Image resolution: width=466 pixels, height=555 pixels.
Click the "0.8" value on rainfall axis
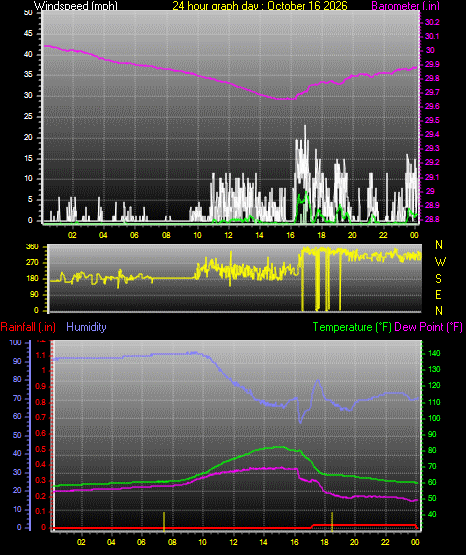tap(41, 402)
